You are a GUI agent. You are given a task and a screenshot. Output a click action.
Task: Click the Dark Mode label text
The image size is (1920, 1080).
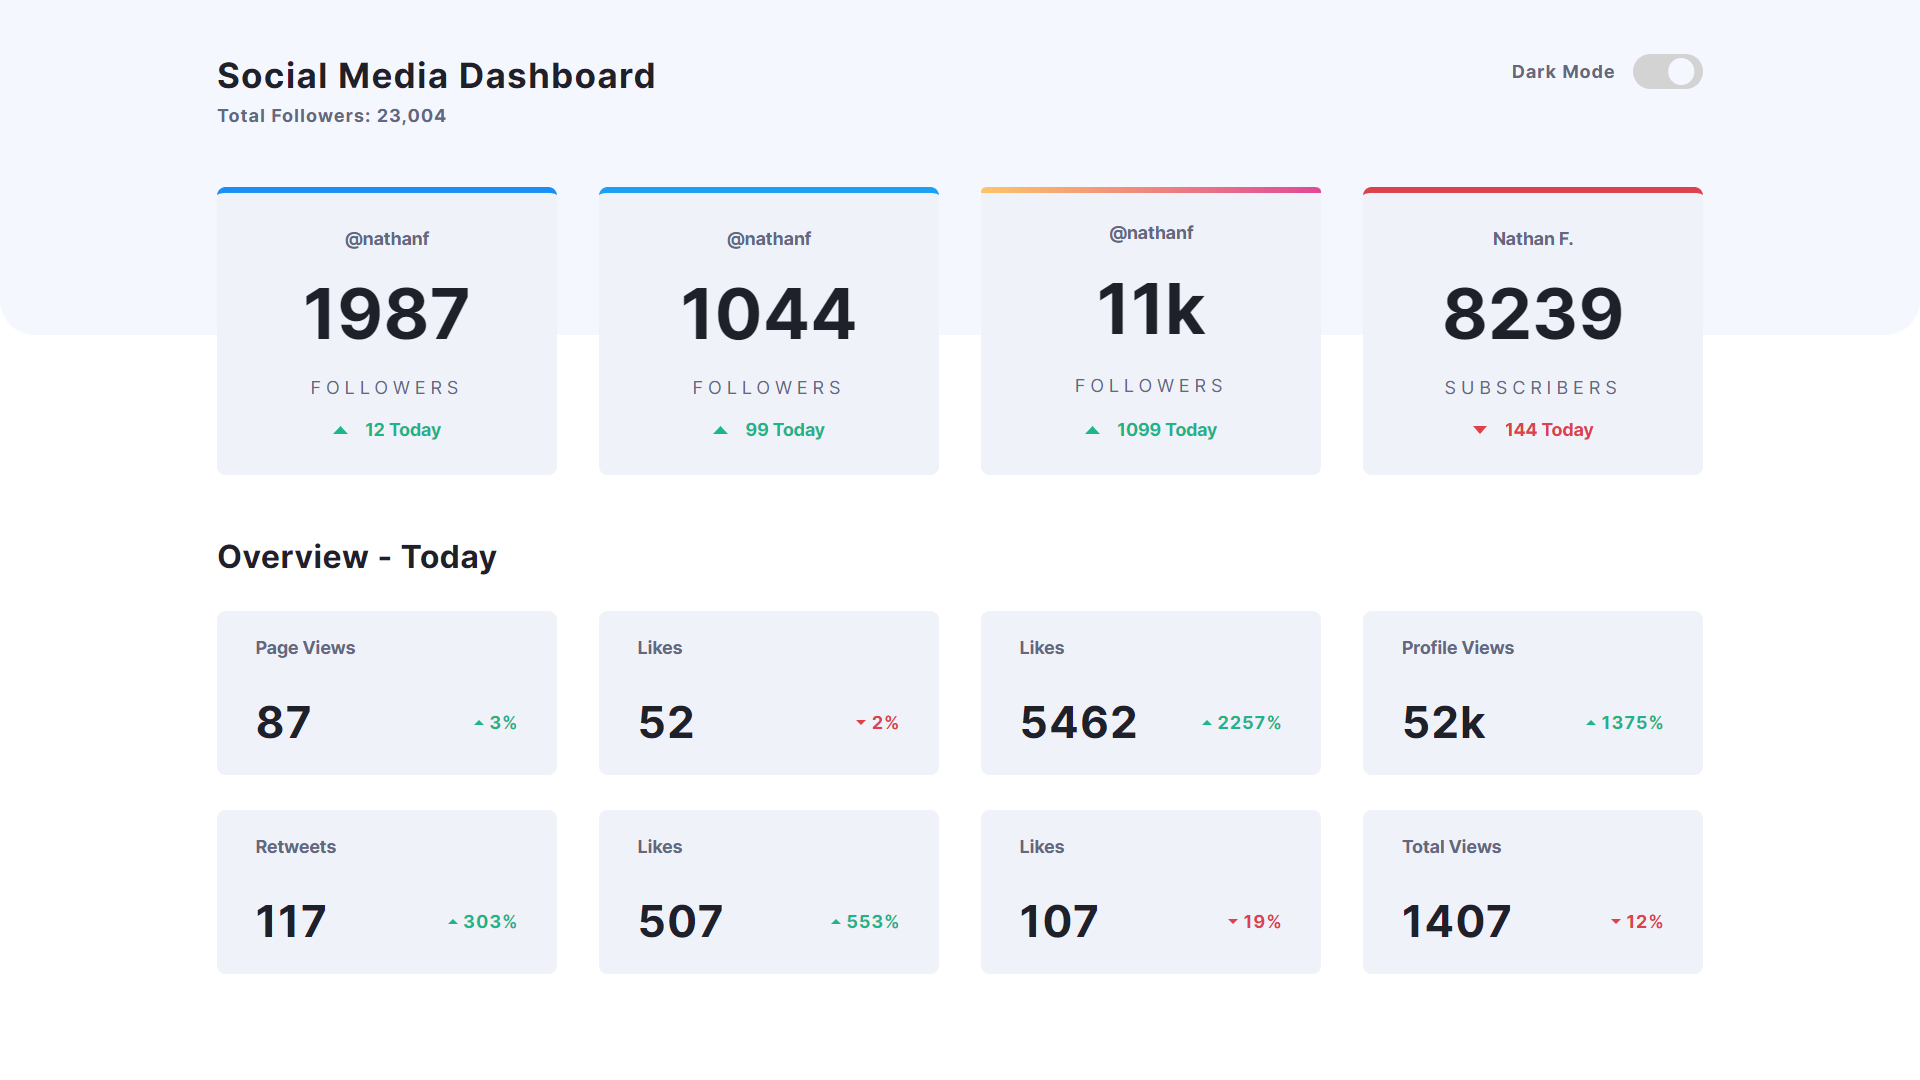(x=1562, y=71)
